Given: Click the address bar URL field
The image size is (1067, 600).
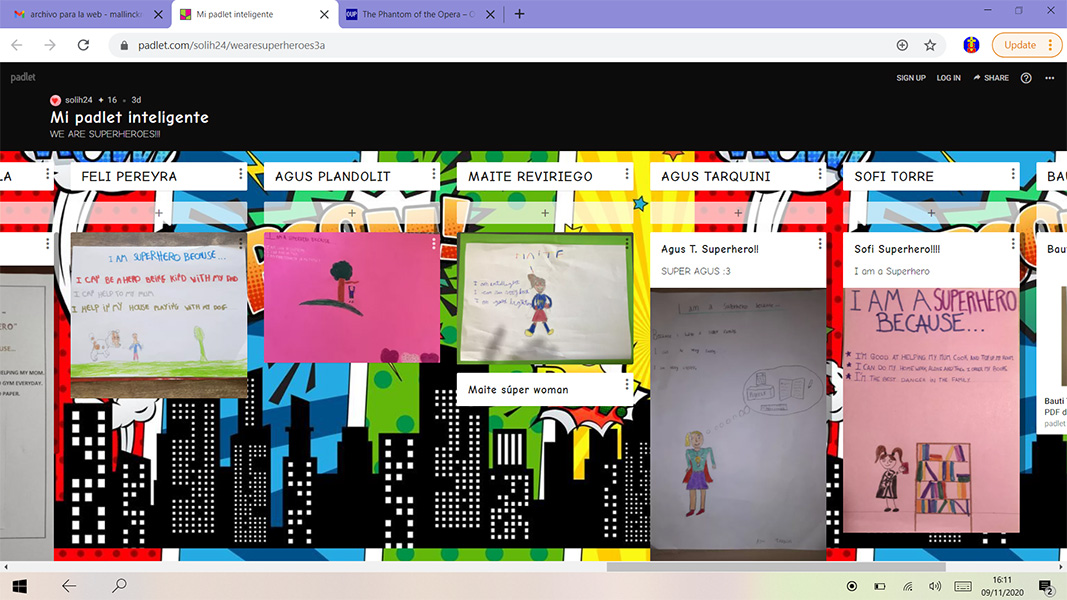Looking at the screenshot, I should tap(500, 45).
